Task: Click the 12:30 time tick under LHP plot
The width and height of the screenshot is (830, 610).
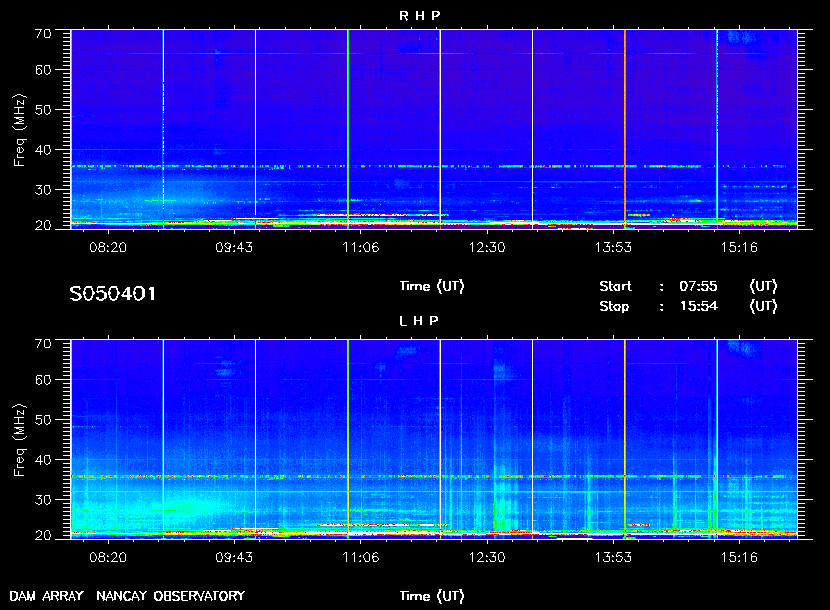Action: (486, 558)
